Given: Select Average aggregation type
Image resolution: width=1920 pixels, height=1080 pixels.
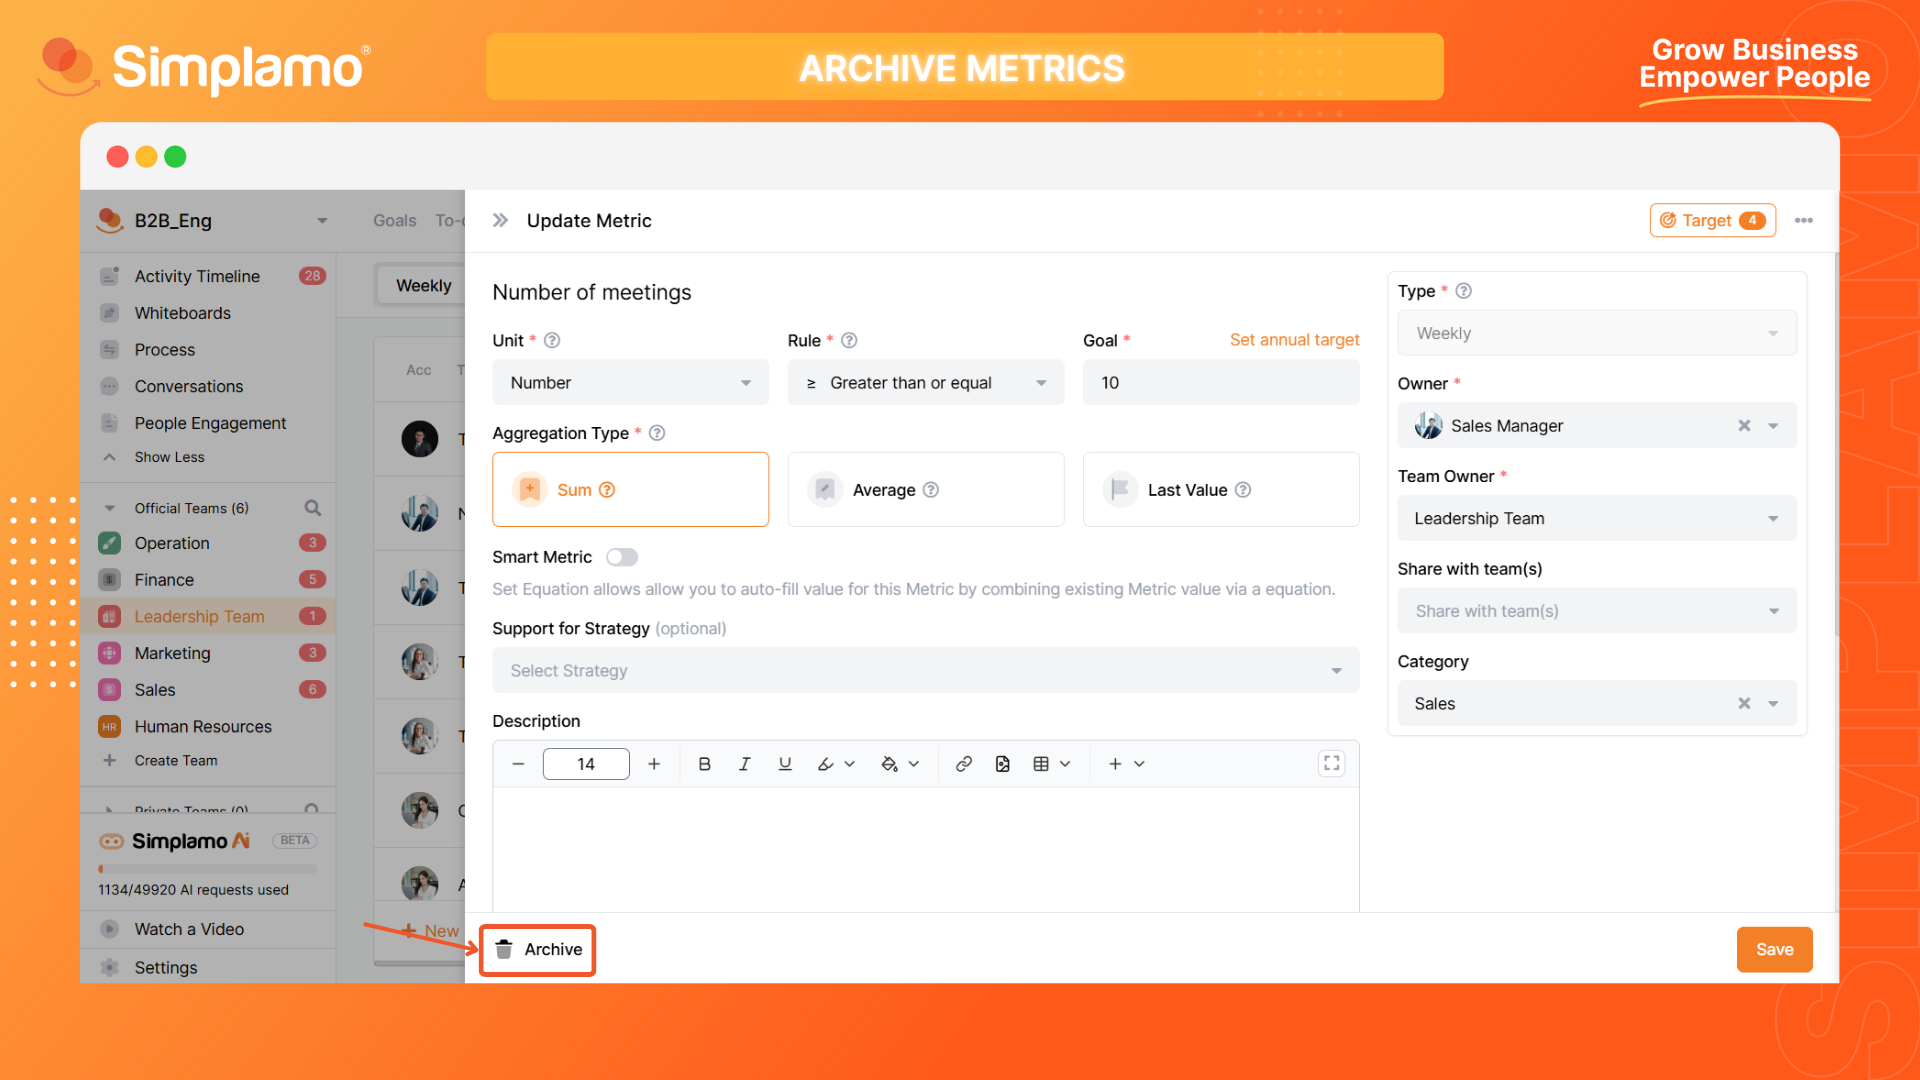Looking at the screenshot, I should click(926, 490).
